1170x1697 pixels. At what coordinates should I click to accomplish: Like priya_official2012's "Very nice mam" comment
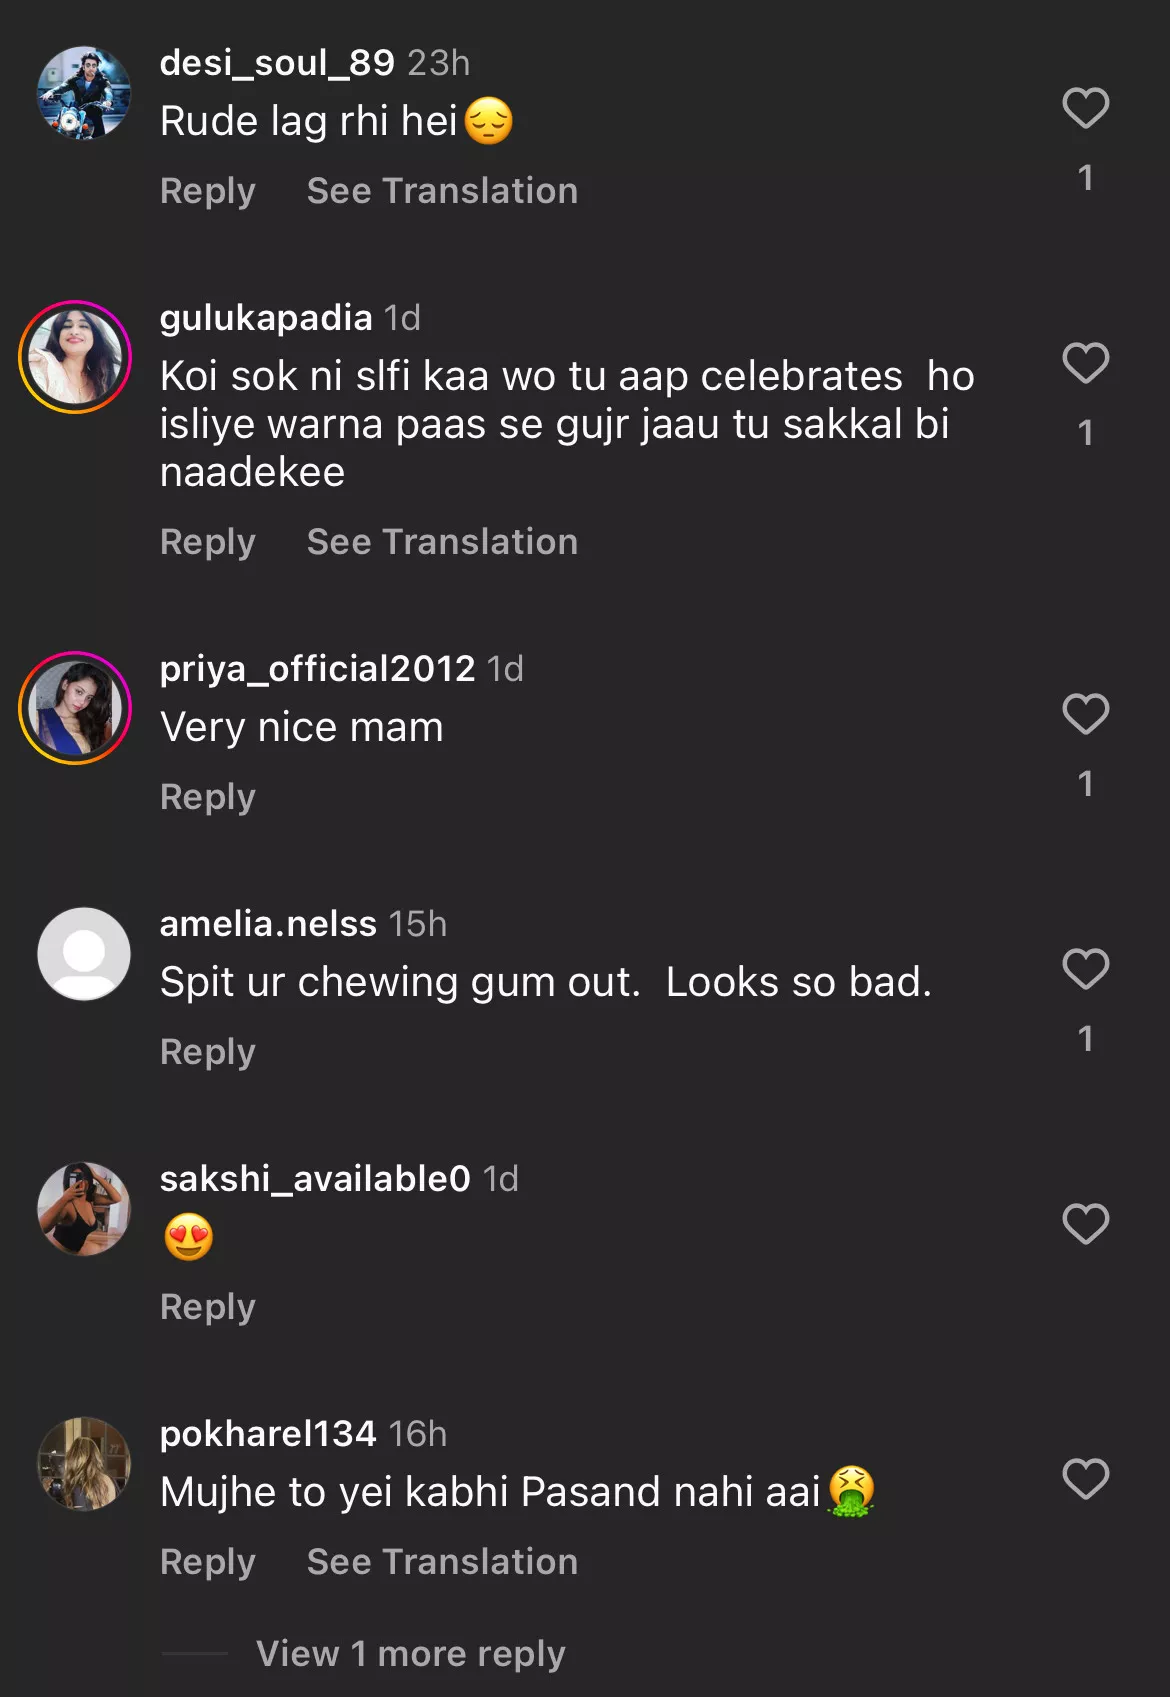click(1085, 714)
